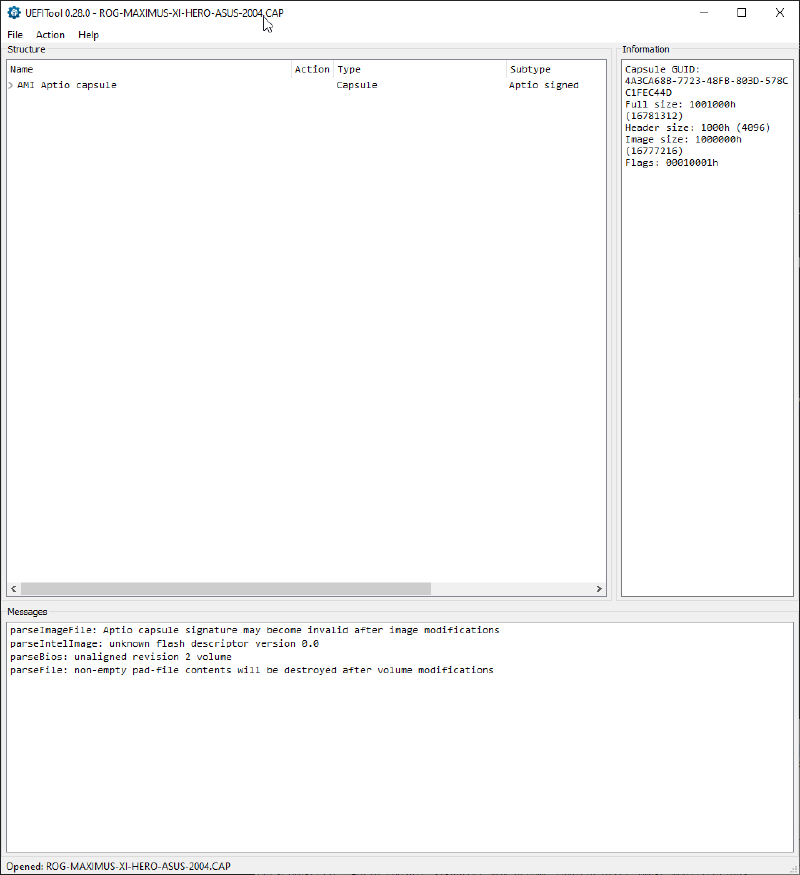Open the Action menu
The height and width of the screenshot is (875, 800).
click(x=49, y=34)
